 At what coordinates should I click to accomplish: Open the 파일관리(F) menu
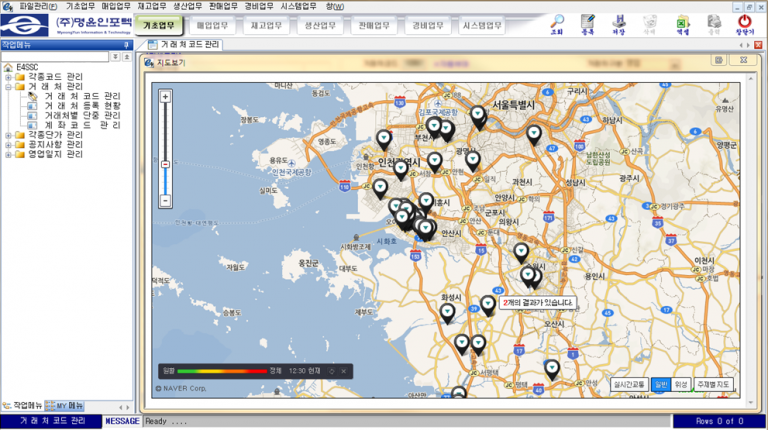(x=38, y=6)
